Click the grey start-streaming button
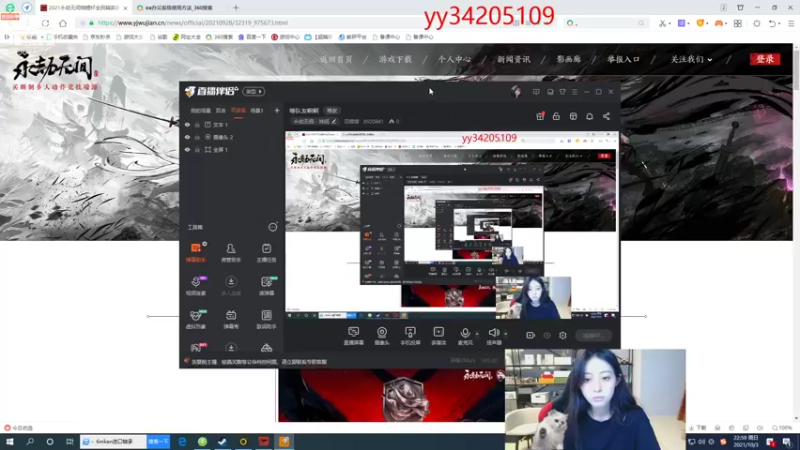This screenshot has width=800, height=450. pyautogui.click(x=593, y=335)
